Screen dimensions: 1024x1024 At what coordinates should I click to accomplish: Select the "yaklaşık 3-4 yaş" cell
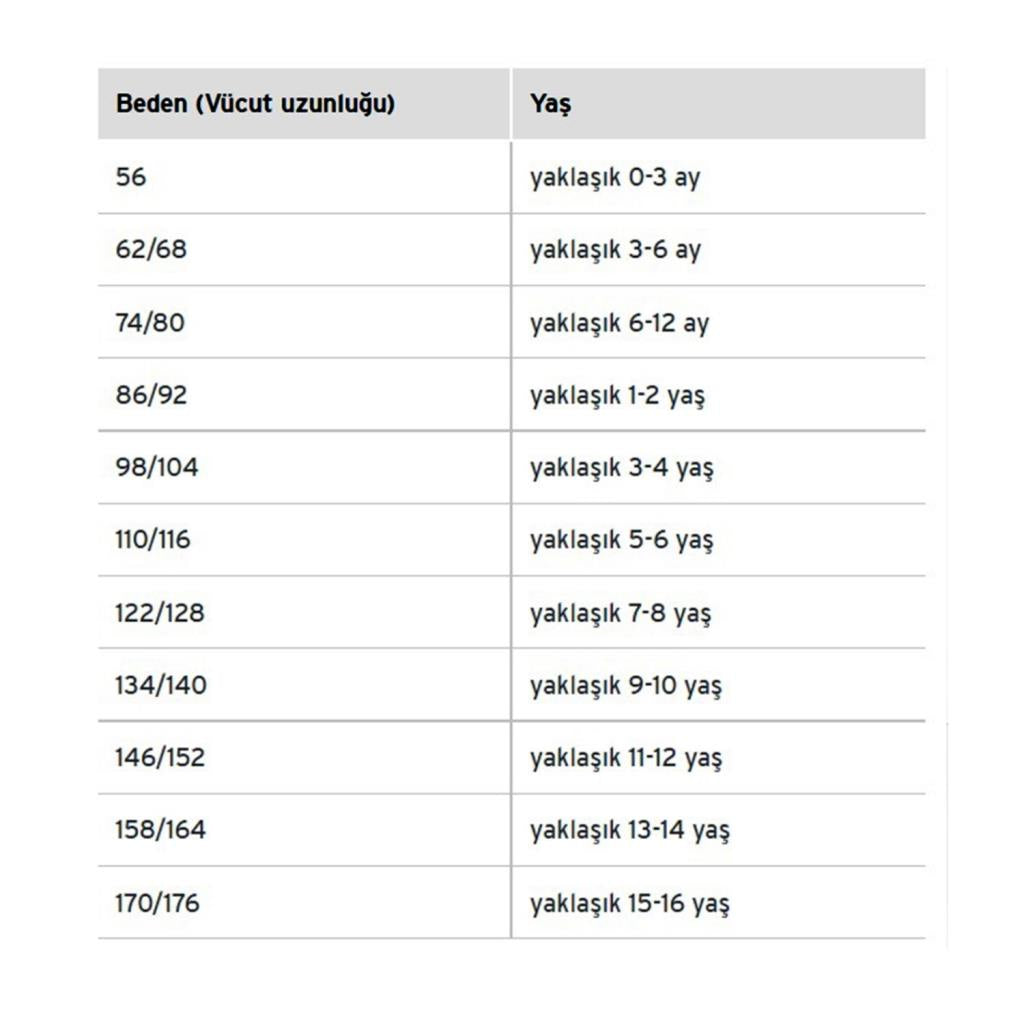(x=621, y=467)
